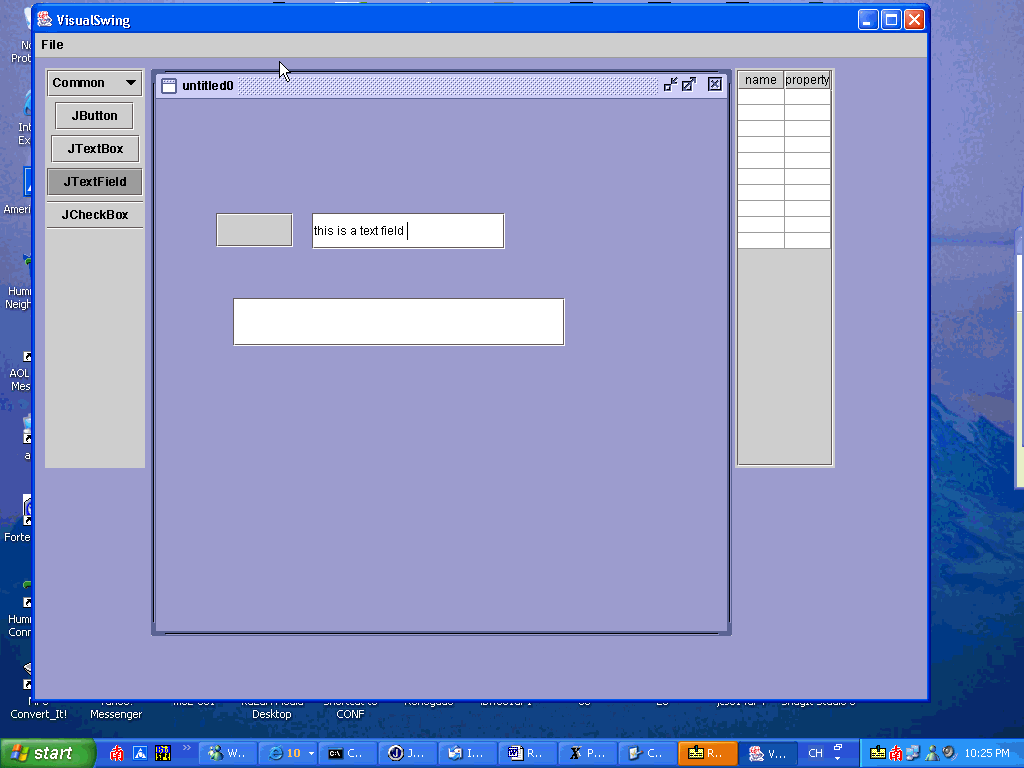Iconify the untitled0 internal frame
This screenshot has height=768, width=1024.
670,85
